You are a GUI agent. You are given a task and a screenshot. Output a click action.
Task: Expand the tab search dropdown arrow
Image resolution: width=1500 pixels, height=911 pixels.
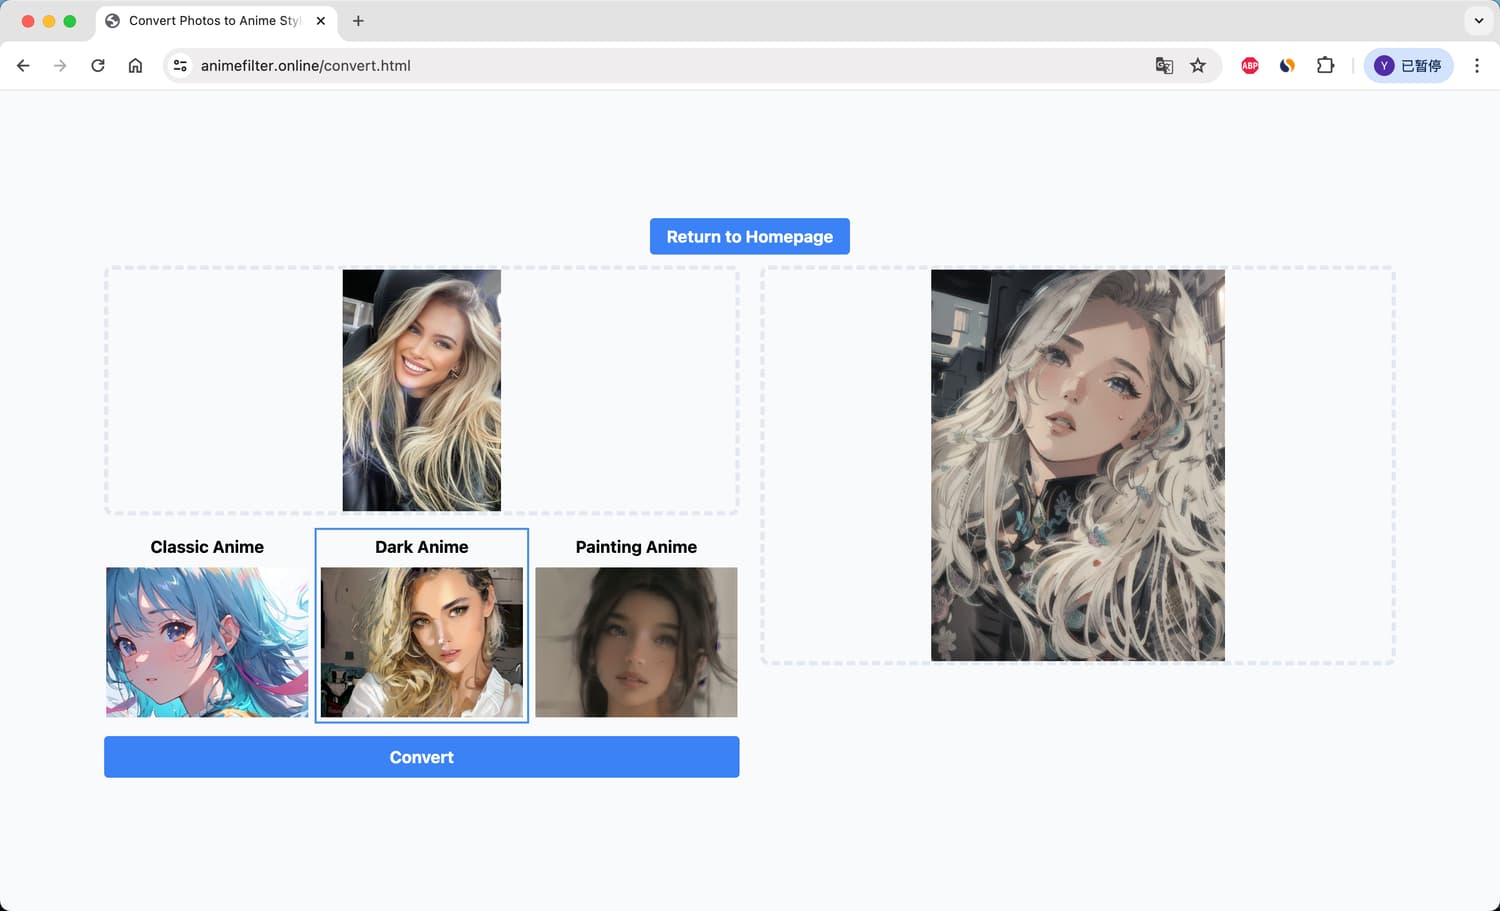click(x=1479, y=21)
